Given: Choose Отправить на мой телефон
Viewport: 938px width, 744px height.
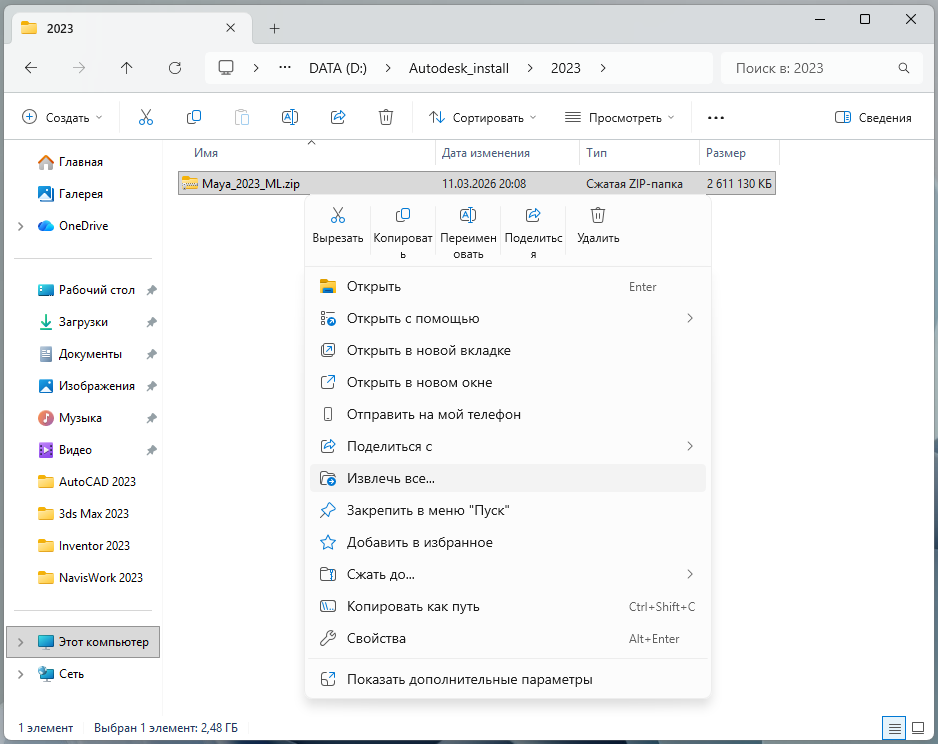Looking at the screenshot, I should pyautogui.click(x=508, y=414).
